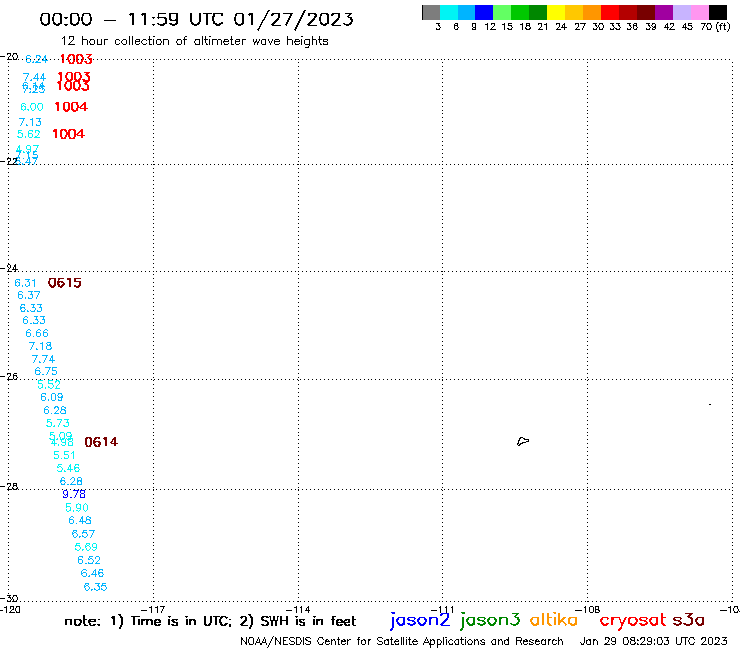
Task: Click the purple swatch in the color legend
Action: point(664,12)
